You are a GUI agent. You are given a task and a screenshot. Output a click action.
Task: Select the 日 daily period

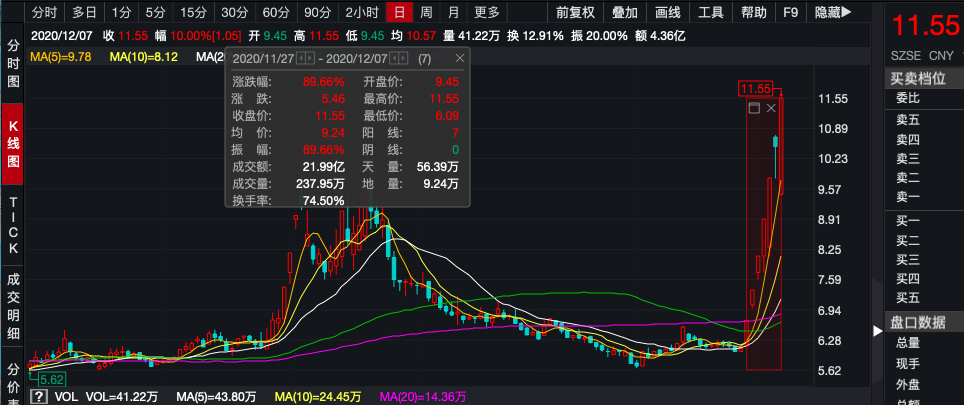[x=400, y=12]
